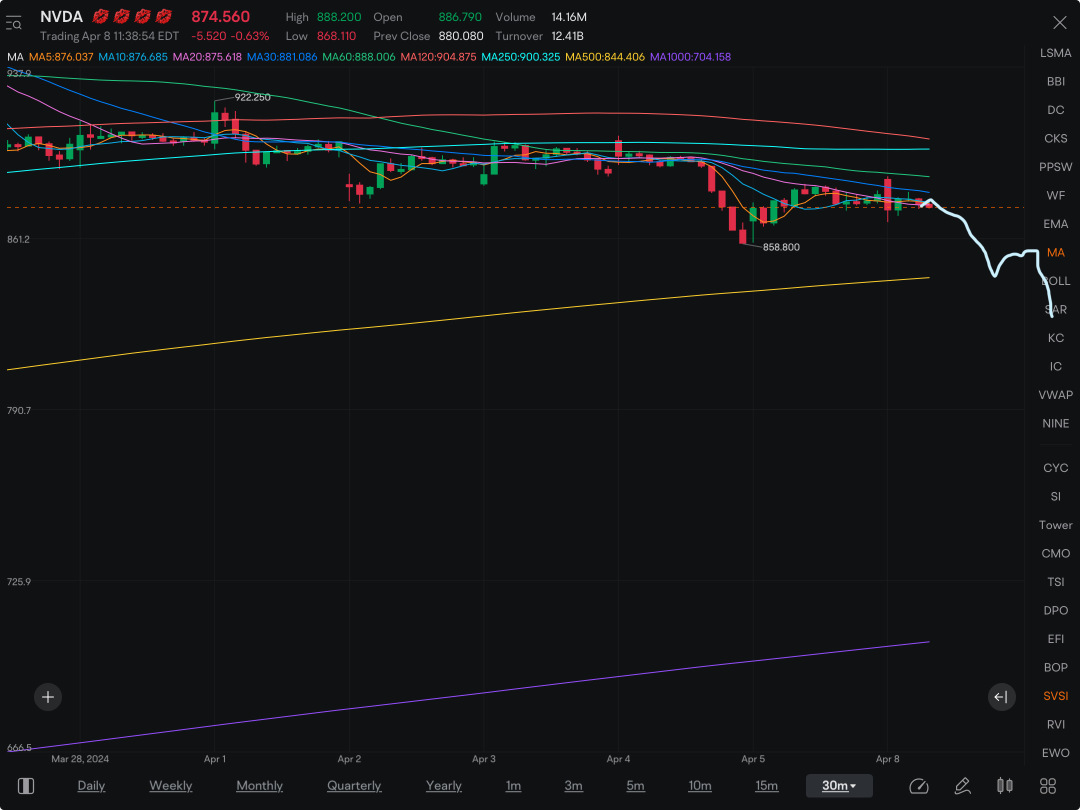1080x810 pixels.
Task: Click MA10:876.685 legend value
Action: [133, 56]
